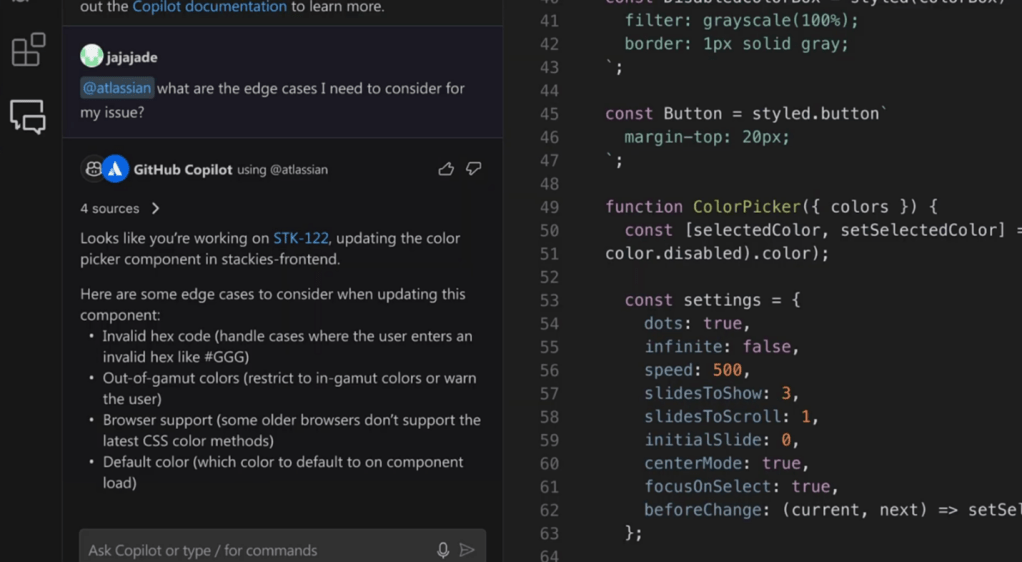1022x562 pixels.
Task: Click line number 53 in the gutter
Action: click(549, 301)
